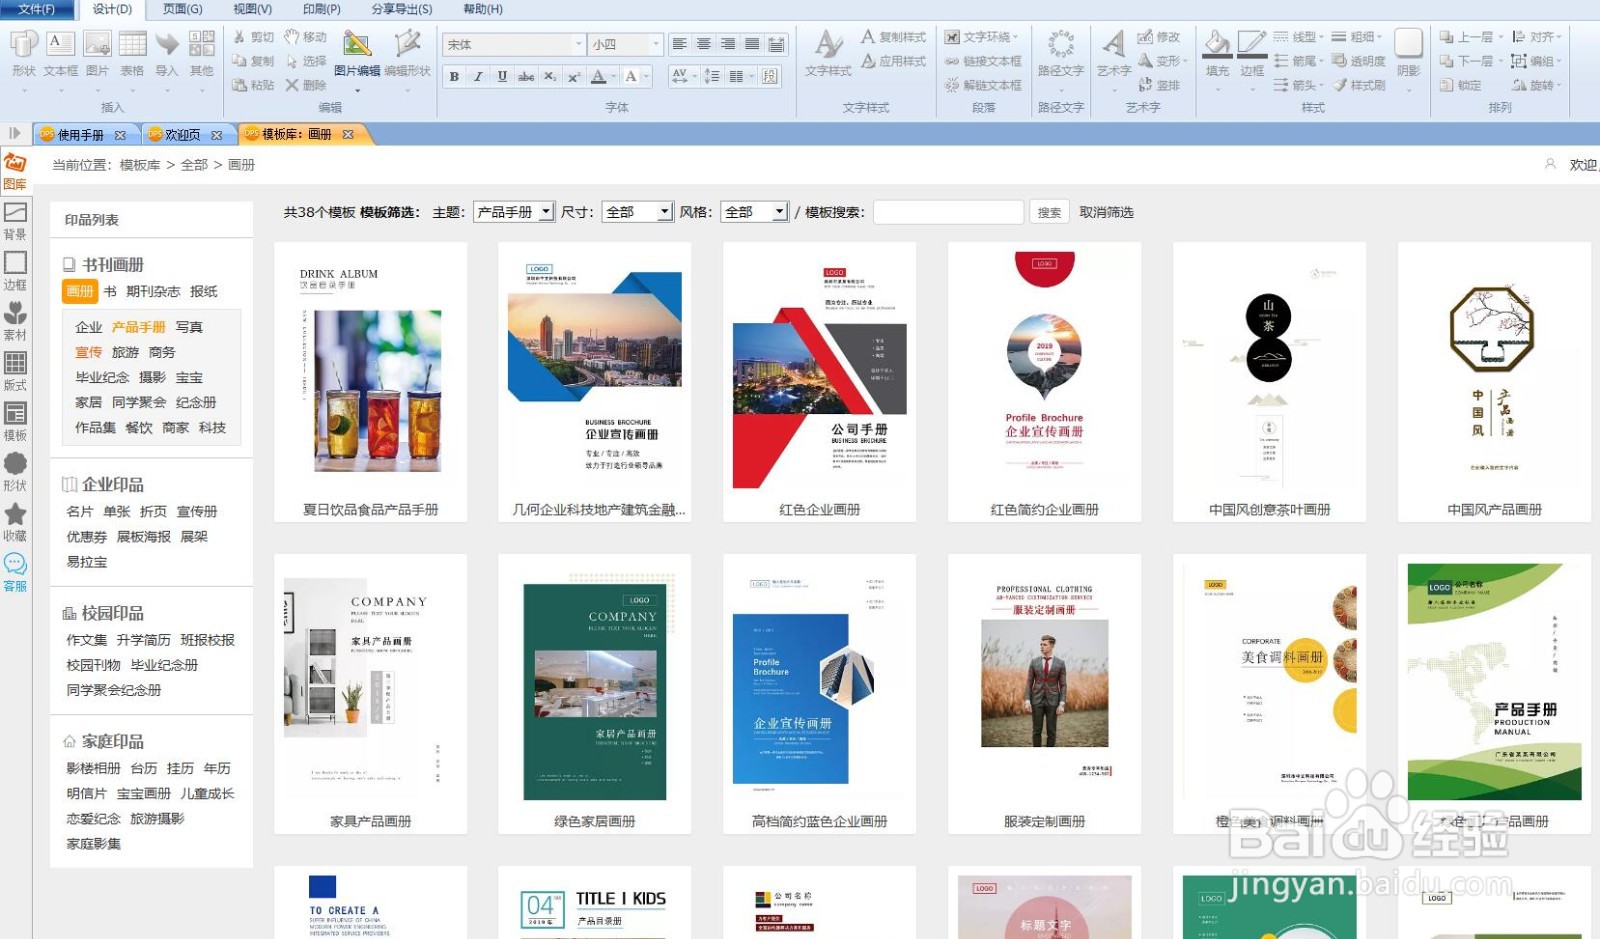Click the 删除 delete tool
Viewport: 1600px width, 939px height.
(x=306, y=85)
